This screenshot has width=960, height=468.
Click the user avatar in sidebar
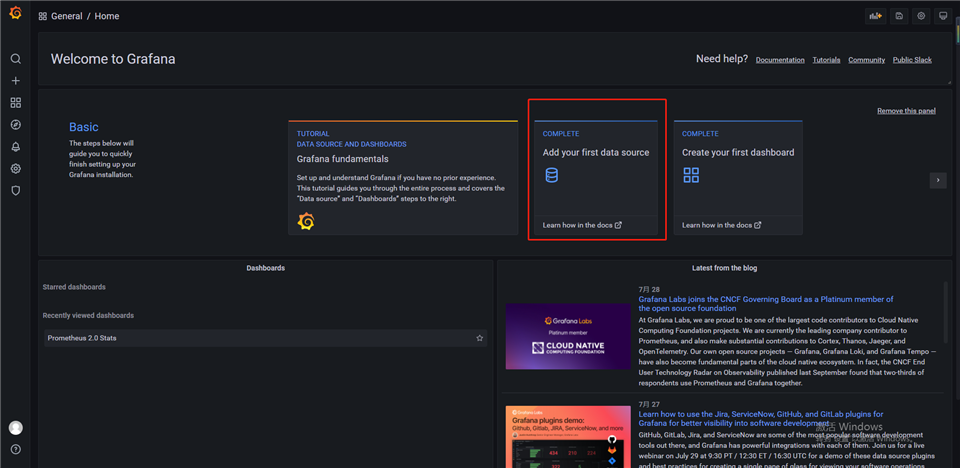click(16, 428)
